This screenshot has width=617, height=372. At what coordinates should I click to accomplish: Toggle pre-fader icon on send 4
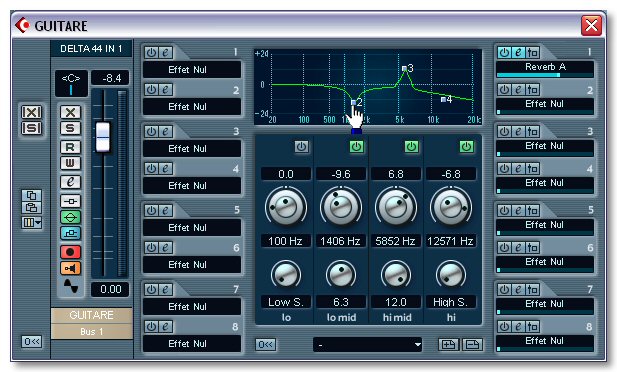(532, 169)
